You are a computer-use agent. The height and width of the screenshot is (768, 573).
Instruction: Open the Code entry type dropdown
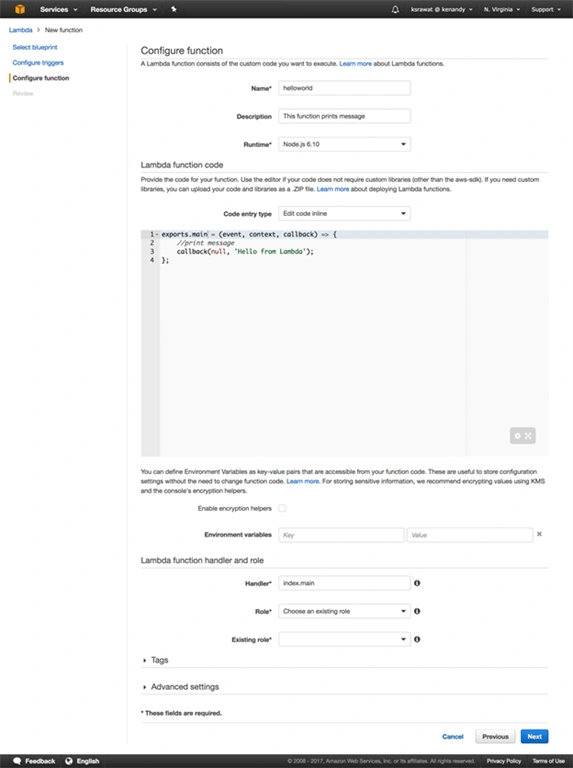[344, 214]
